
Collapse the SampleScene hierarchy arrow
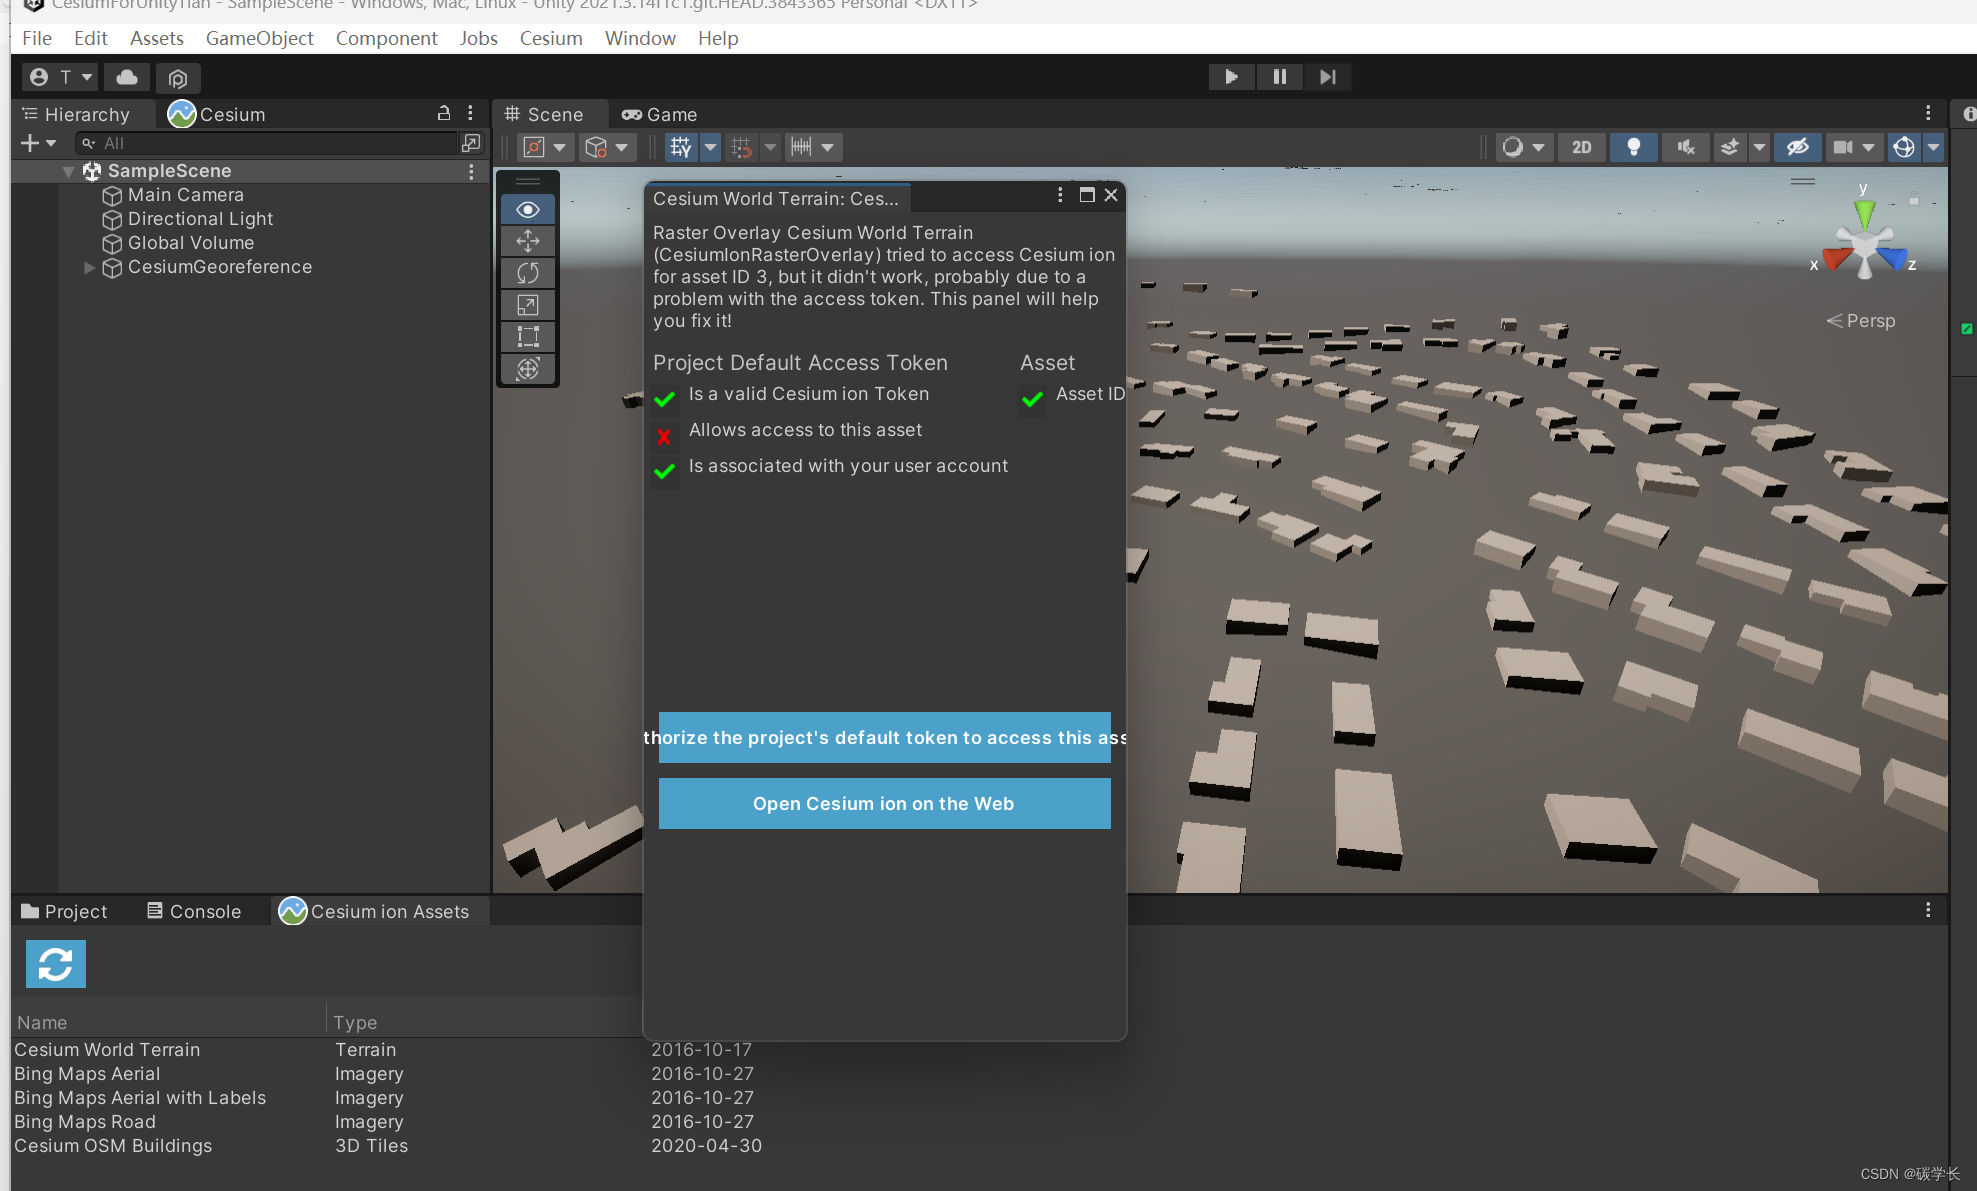click(69, 171)
